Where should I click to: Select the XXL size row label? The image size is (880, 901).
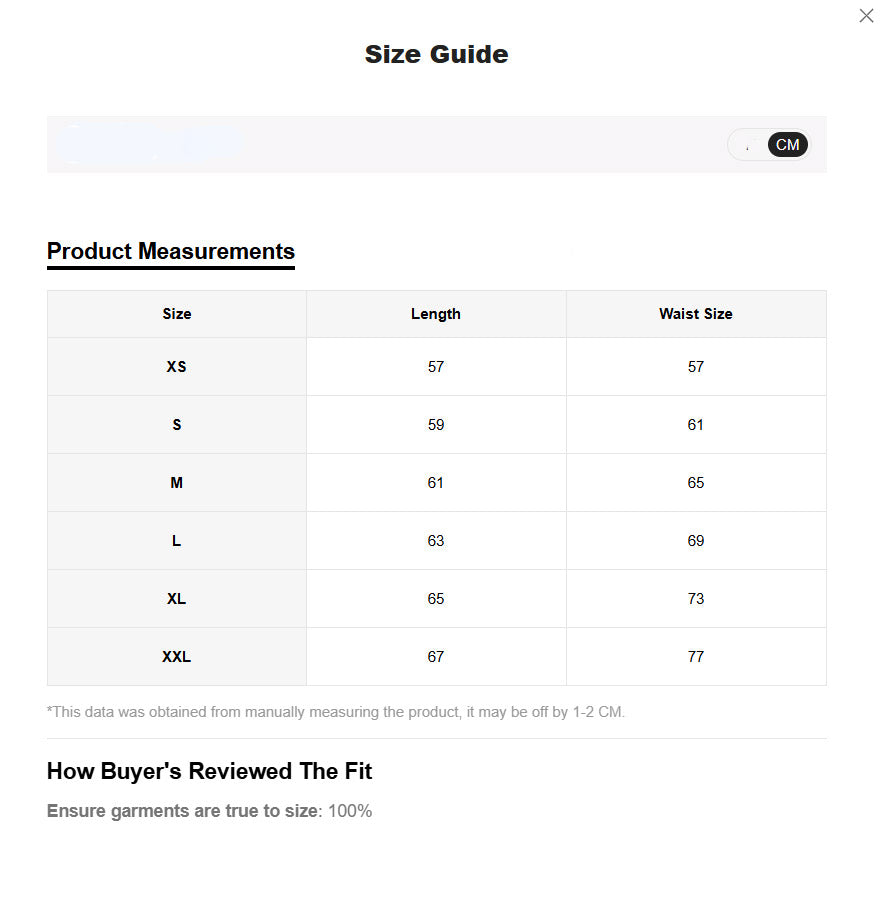(177, 657)
